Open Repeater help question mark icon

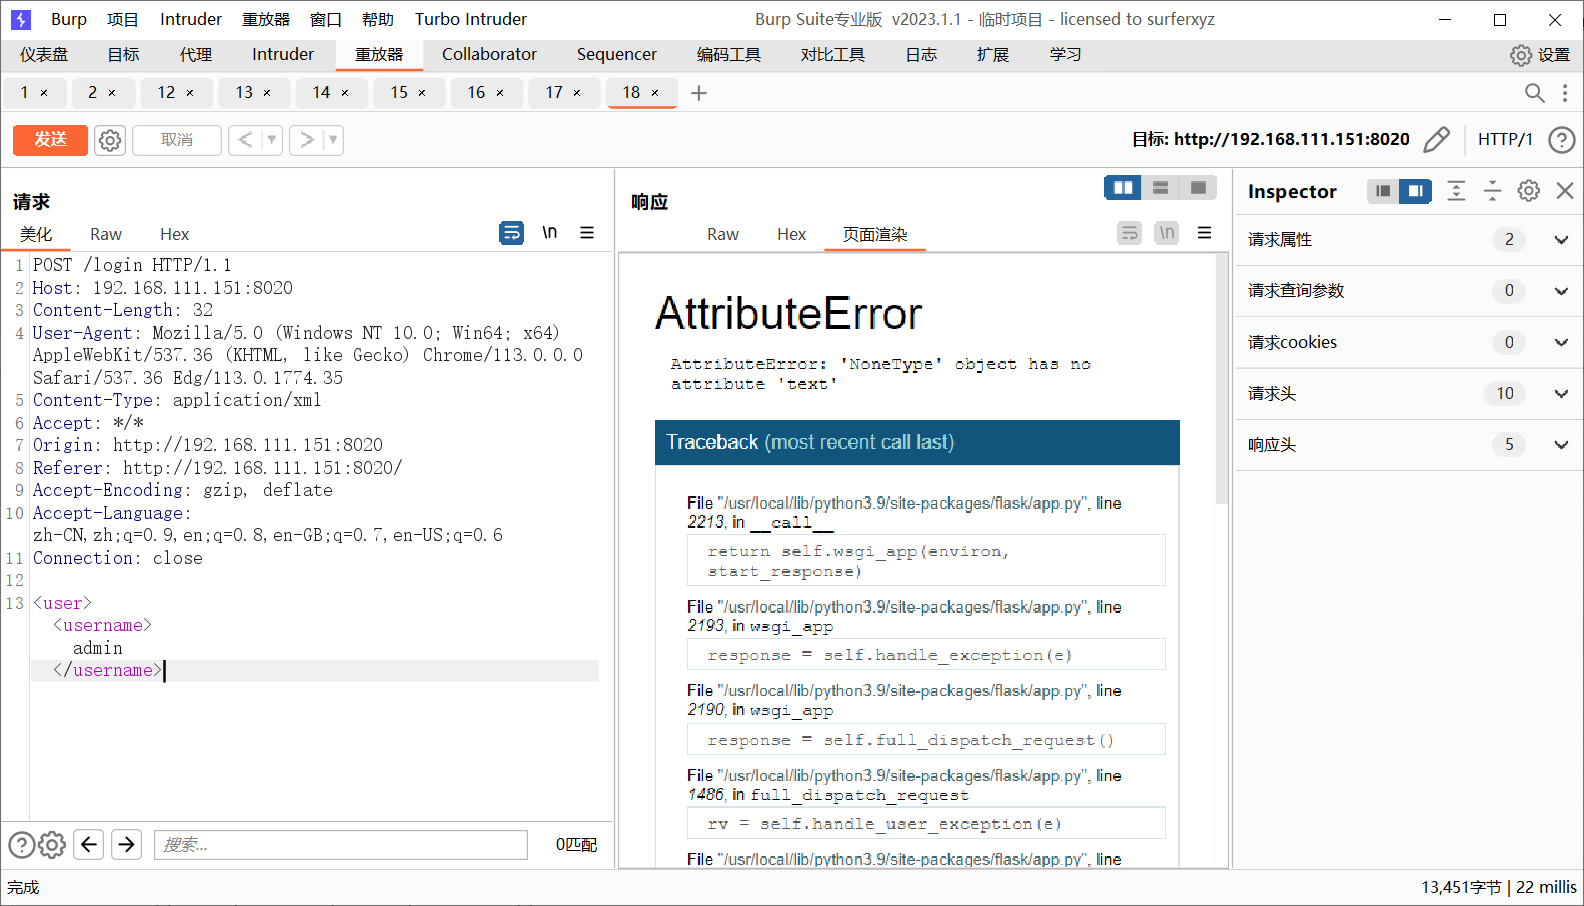(x=1561, y=140)
